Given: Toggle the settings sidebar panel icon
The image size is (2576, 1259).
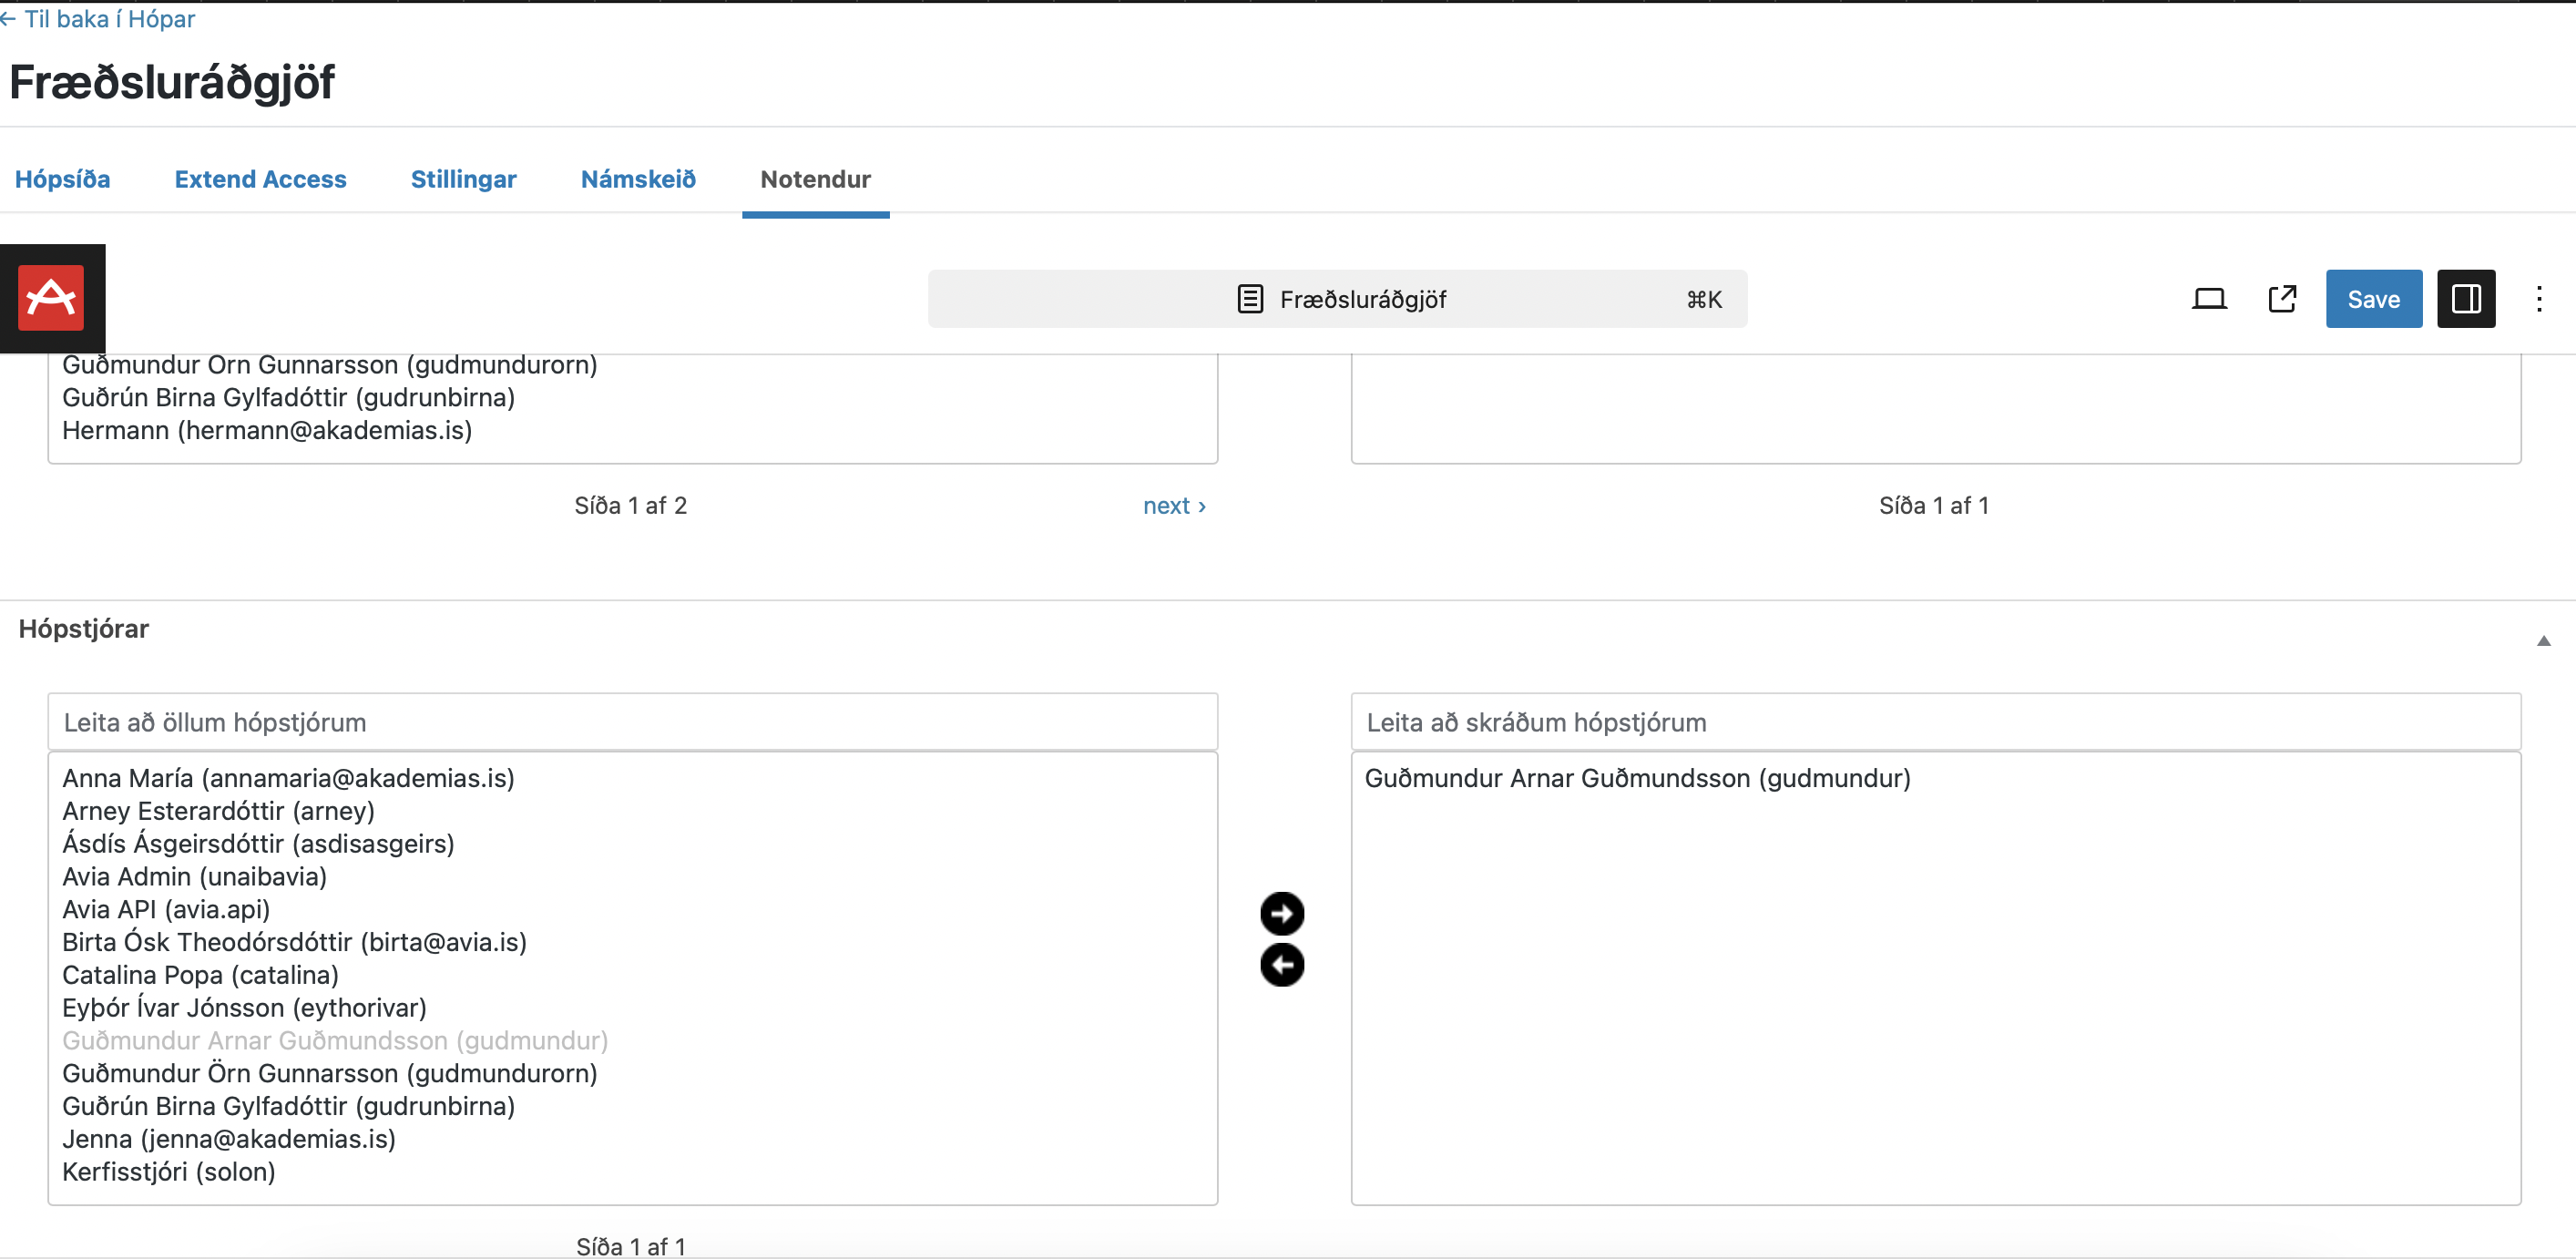Looking at the screenshot, I should (x=2465, y=299).
